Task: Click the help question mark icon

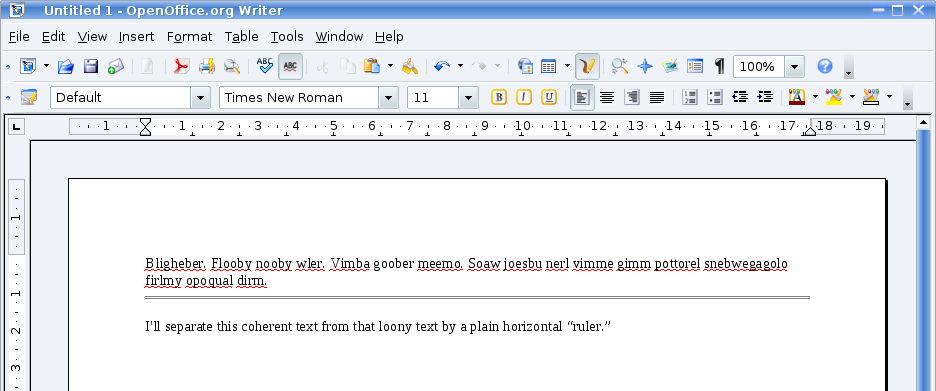Action: coord(825,66)
